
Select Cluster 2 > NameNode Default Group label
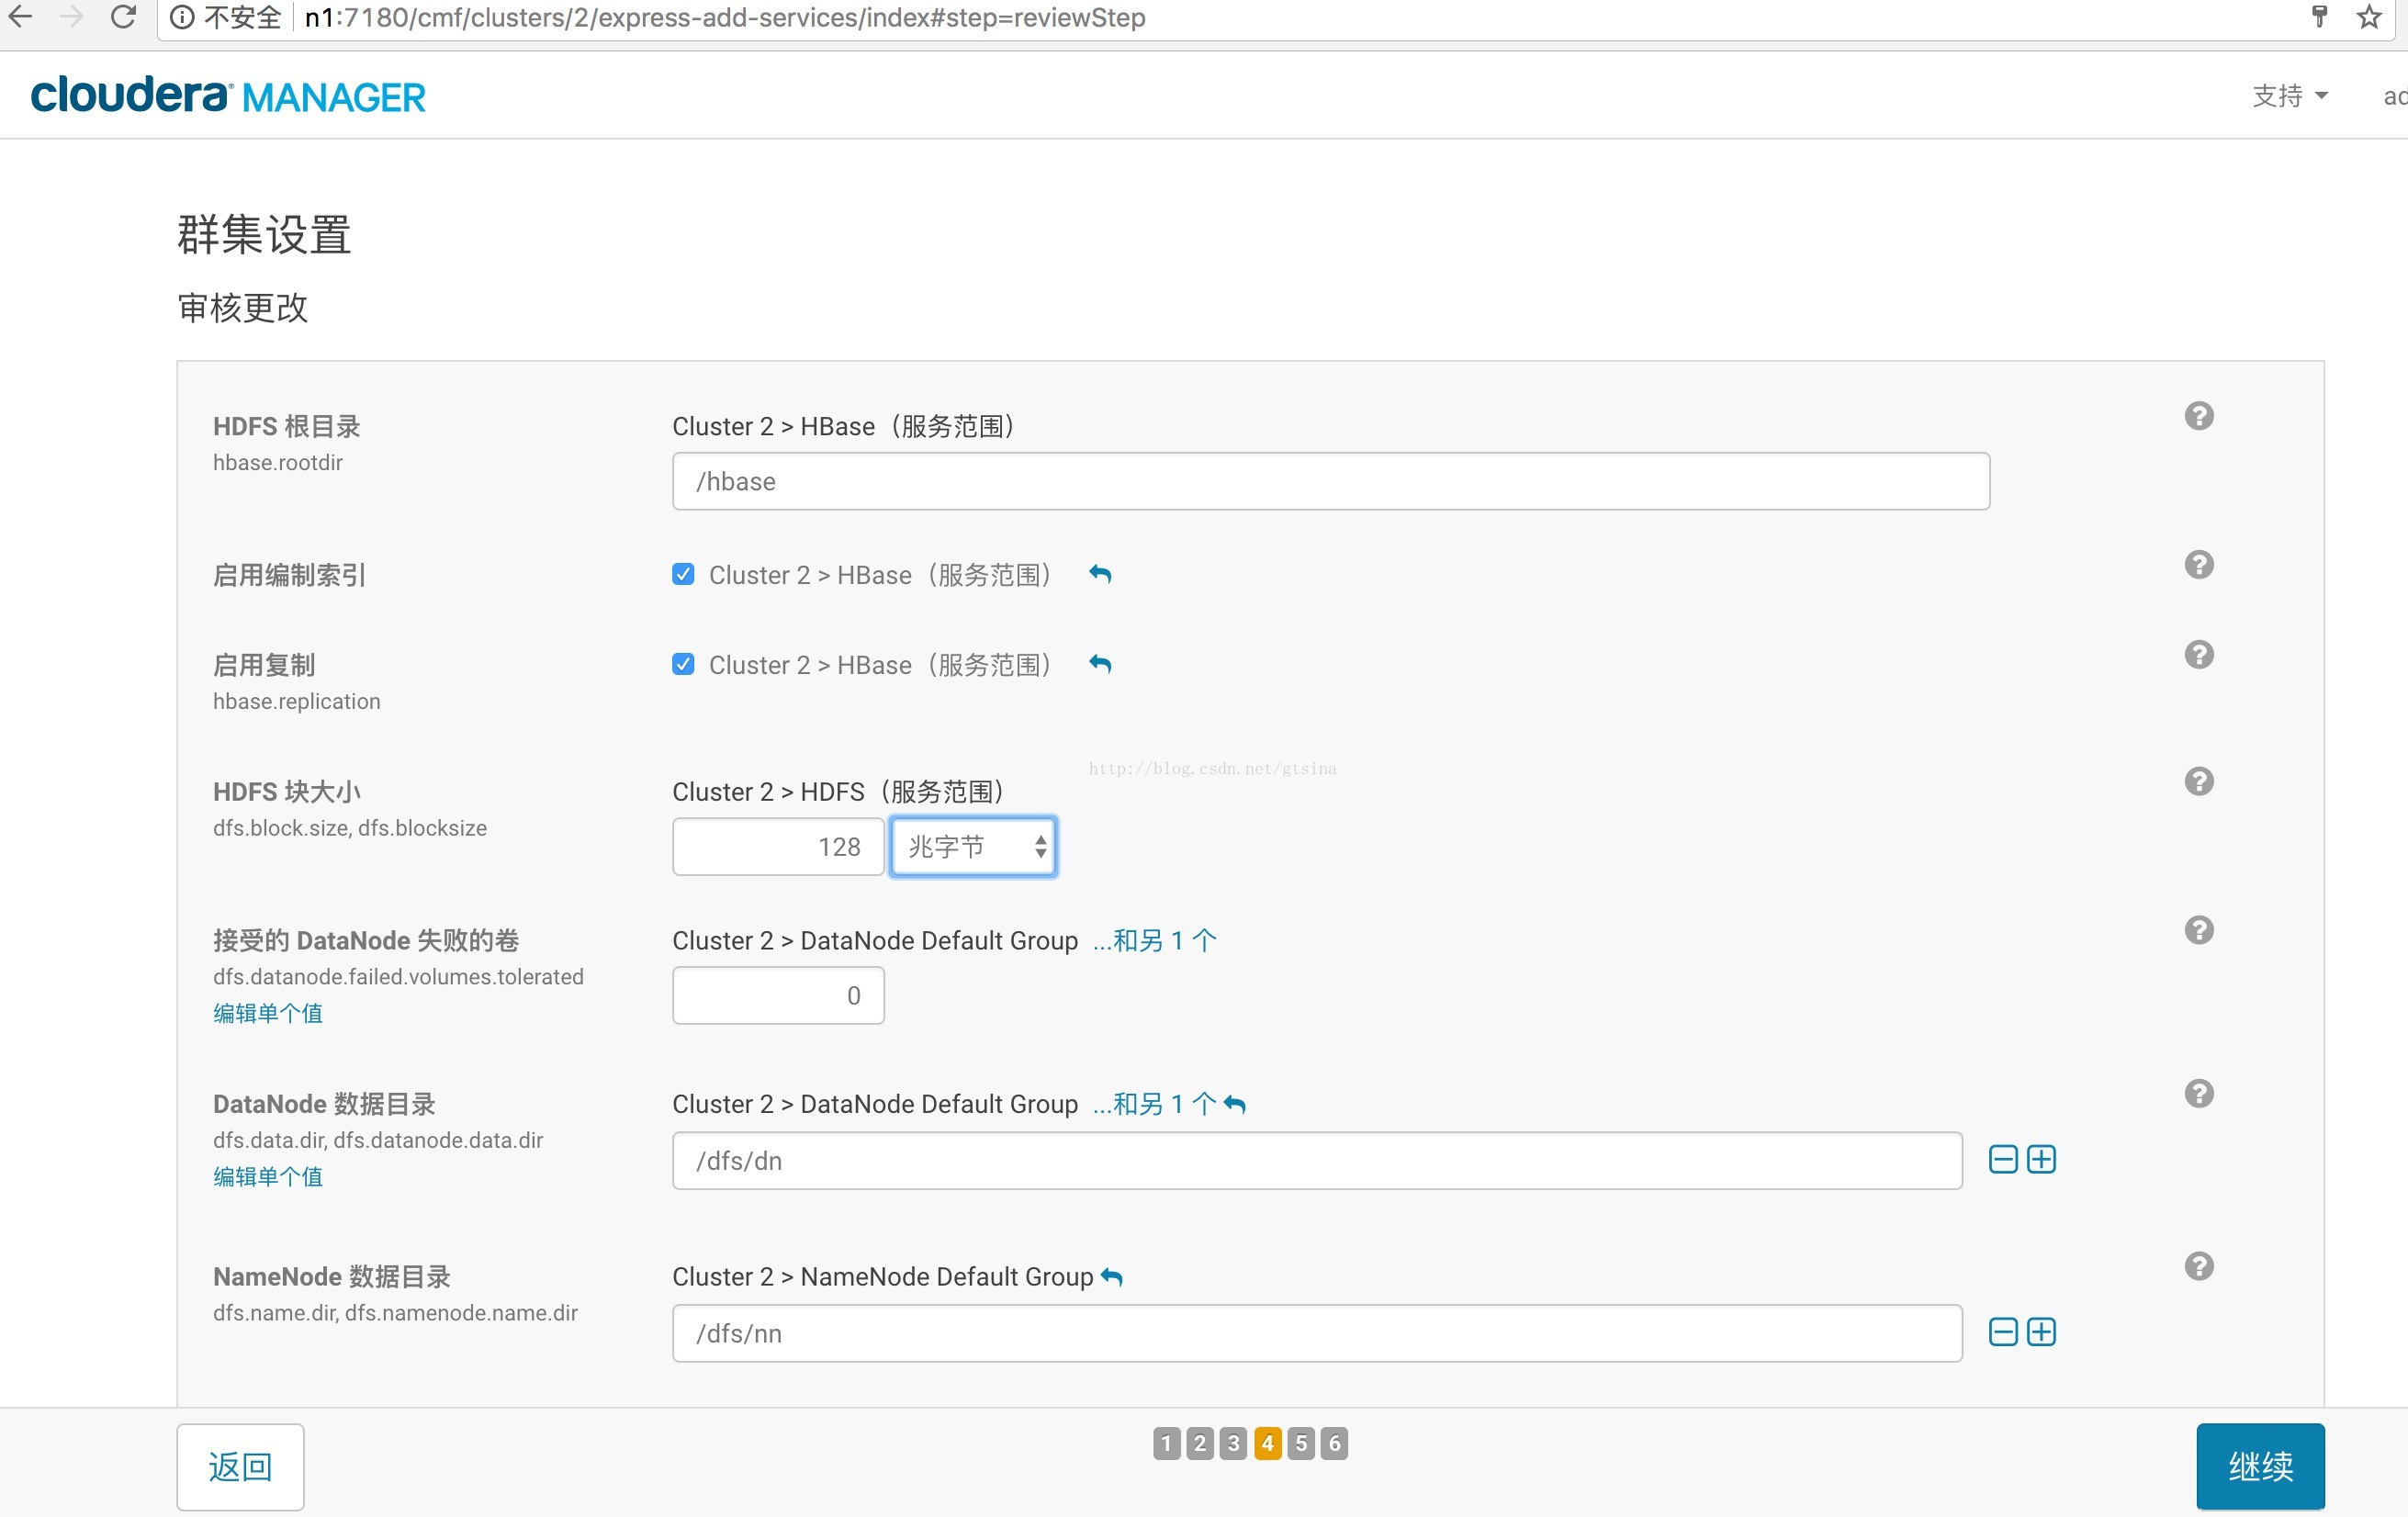(x=882, y=1277)
